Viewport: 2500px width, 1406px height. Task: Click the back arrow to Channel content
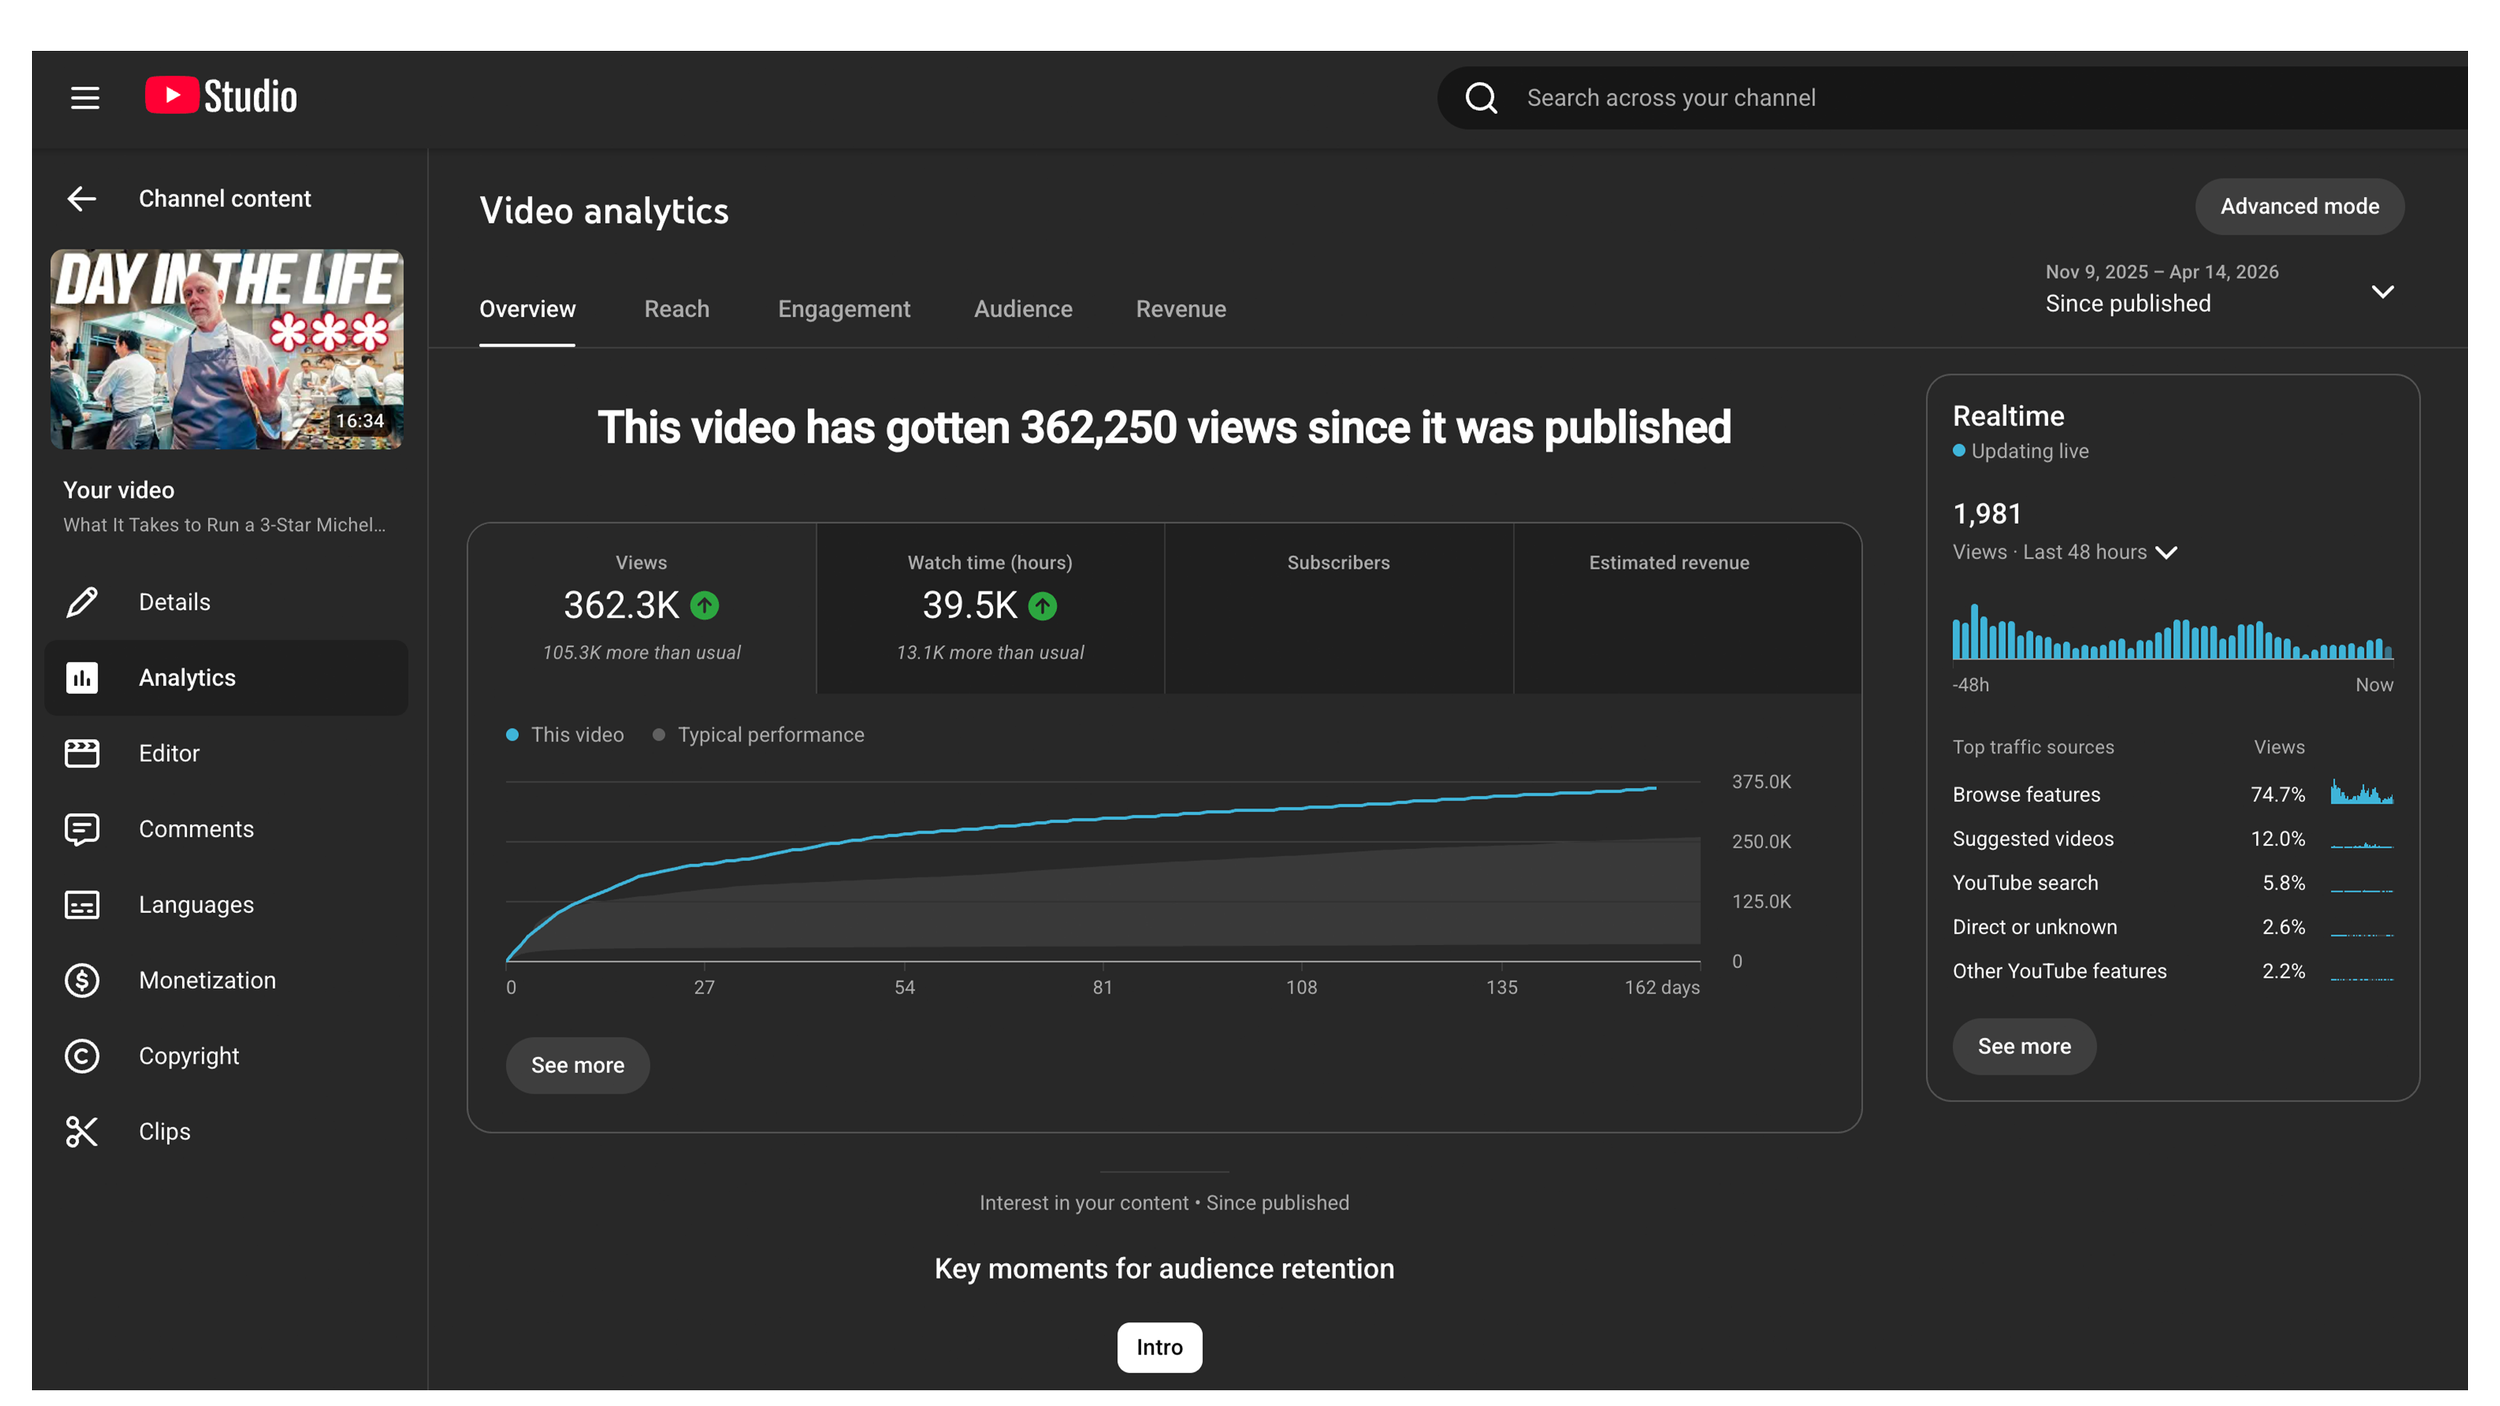pyautogui.click(x=82, y=199)
